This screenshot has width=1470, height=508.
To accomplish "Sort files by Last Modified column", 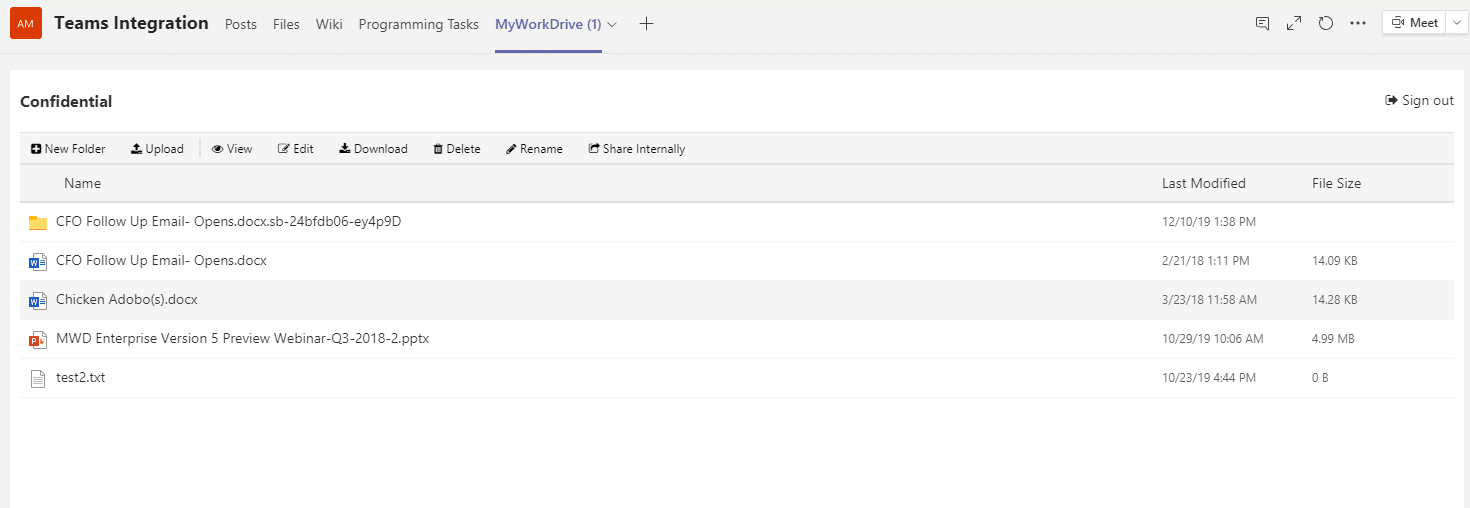I will click(x=1203, y=183).
